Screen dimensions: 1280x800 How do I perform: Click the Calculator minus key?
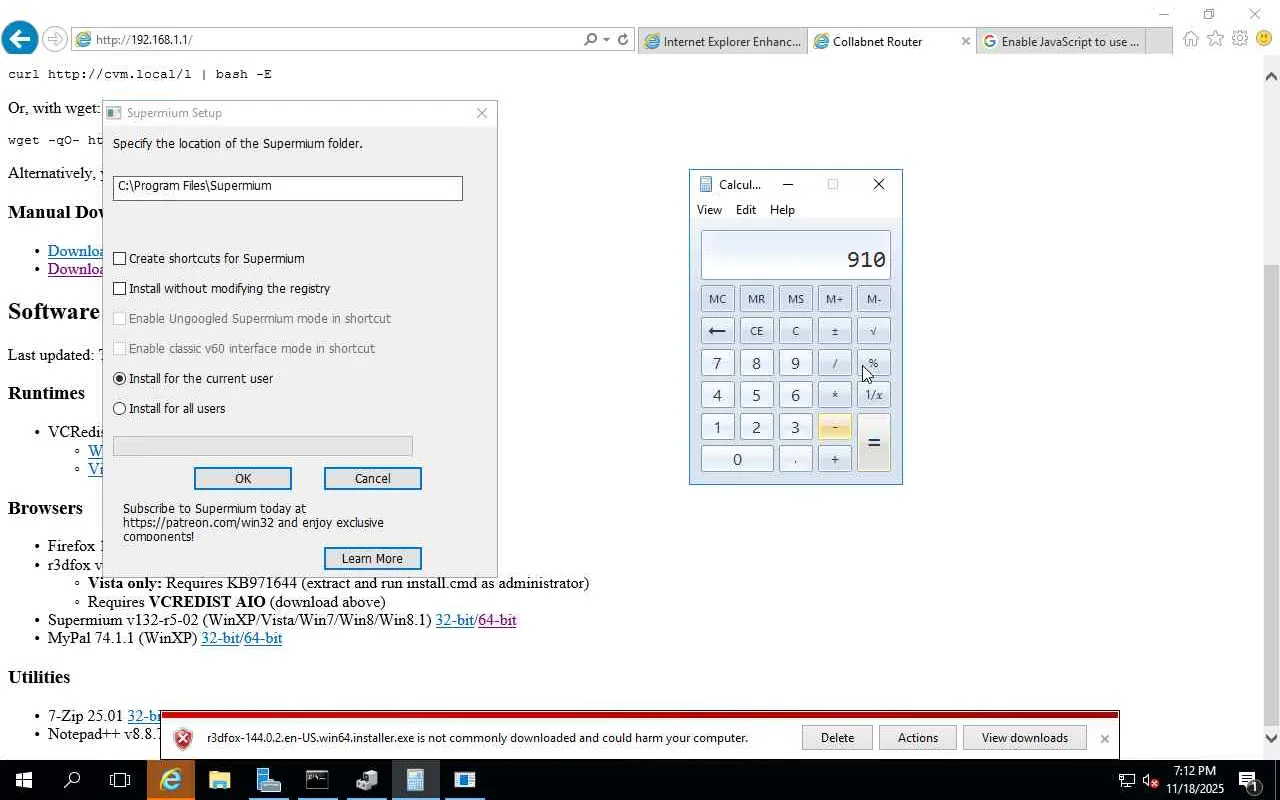coord(834,427)
